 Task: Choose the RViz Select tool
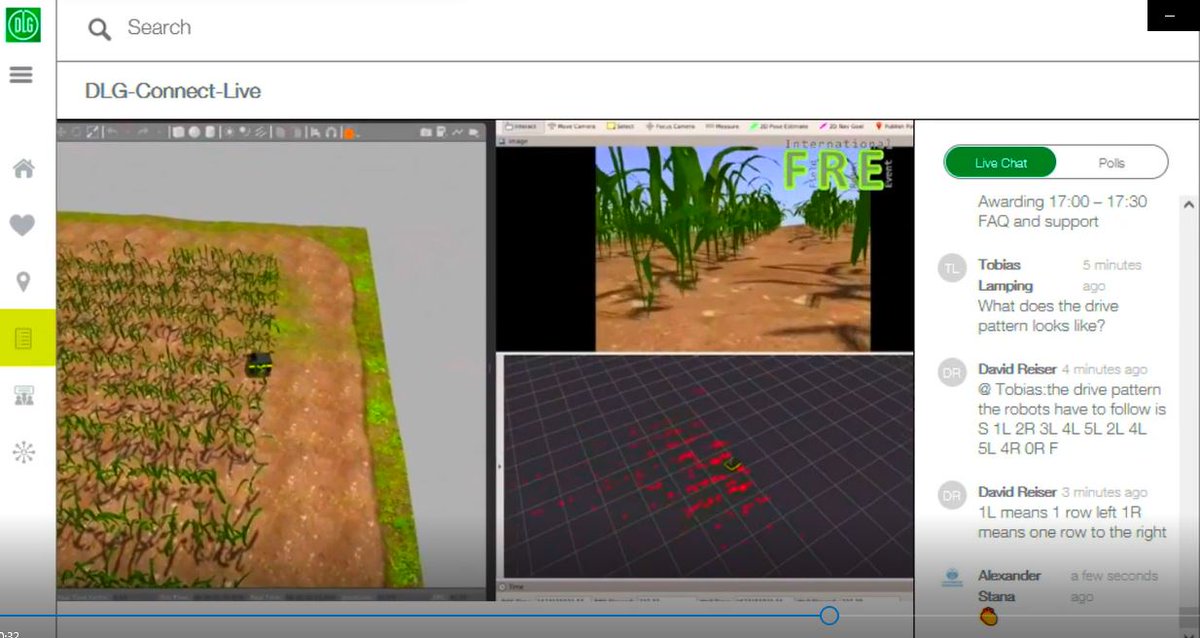[620, 126]
